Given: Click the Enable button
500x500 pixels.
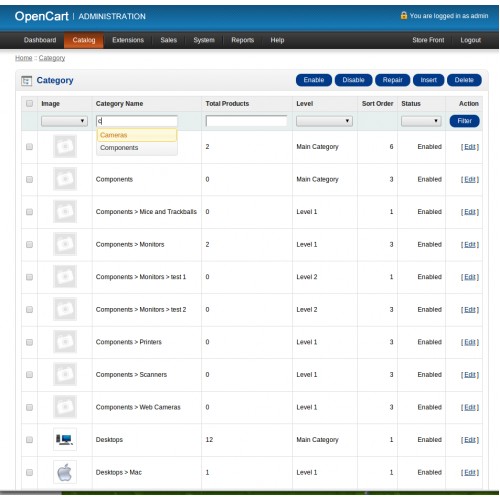Looking at the screenshot, I should pyautogui.click(x=314, y=80).
